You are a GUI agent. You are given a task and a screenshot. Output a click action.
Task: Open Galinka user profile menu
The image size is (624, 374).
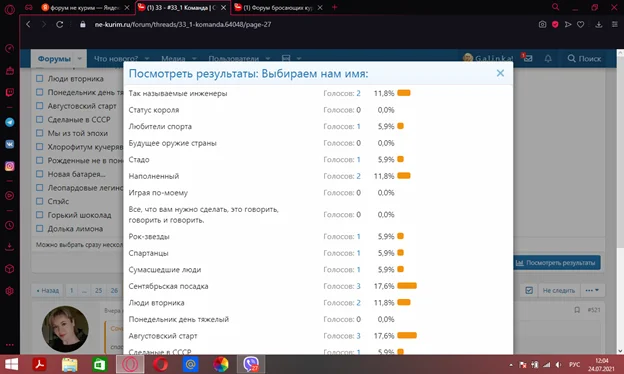pos(488,58)
